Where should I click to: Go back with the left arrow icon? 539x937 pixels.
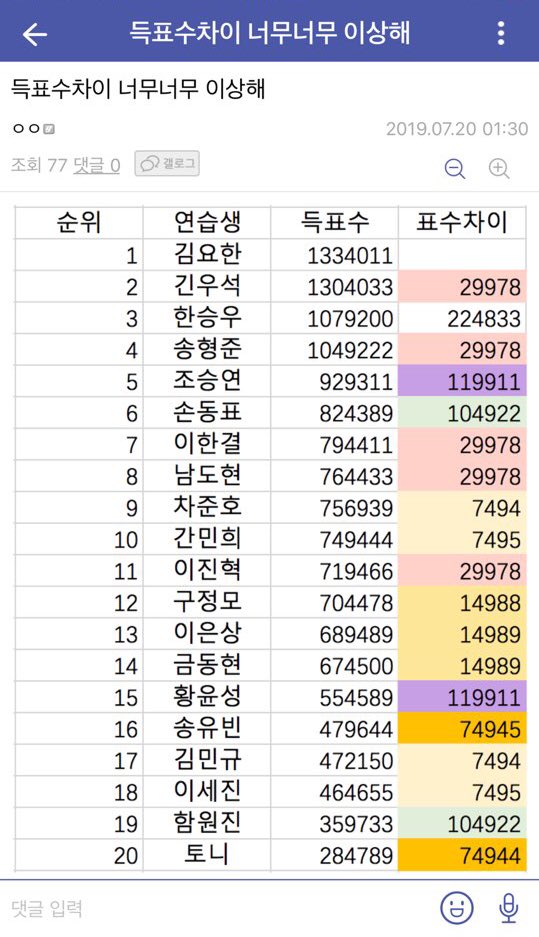pyautogui.click(x=35, y=33)
